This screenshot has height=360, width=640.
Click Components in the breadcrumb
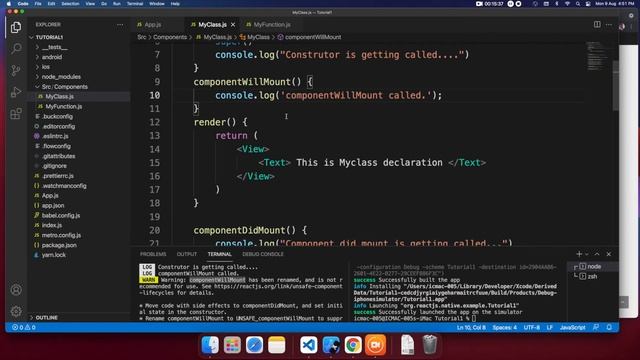[x=170, y=37]
